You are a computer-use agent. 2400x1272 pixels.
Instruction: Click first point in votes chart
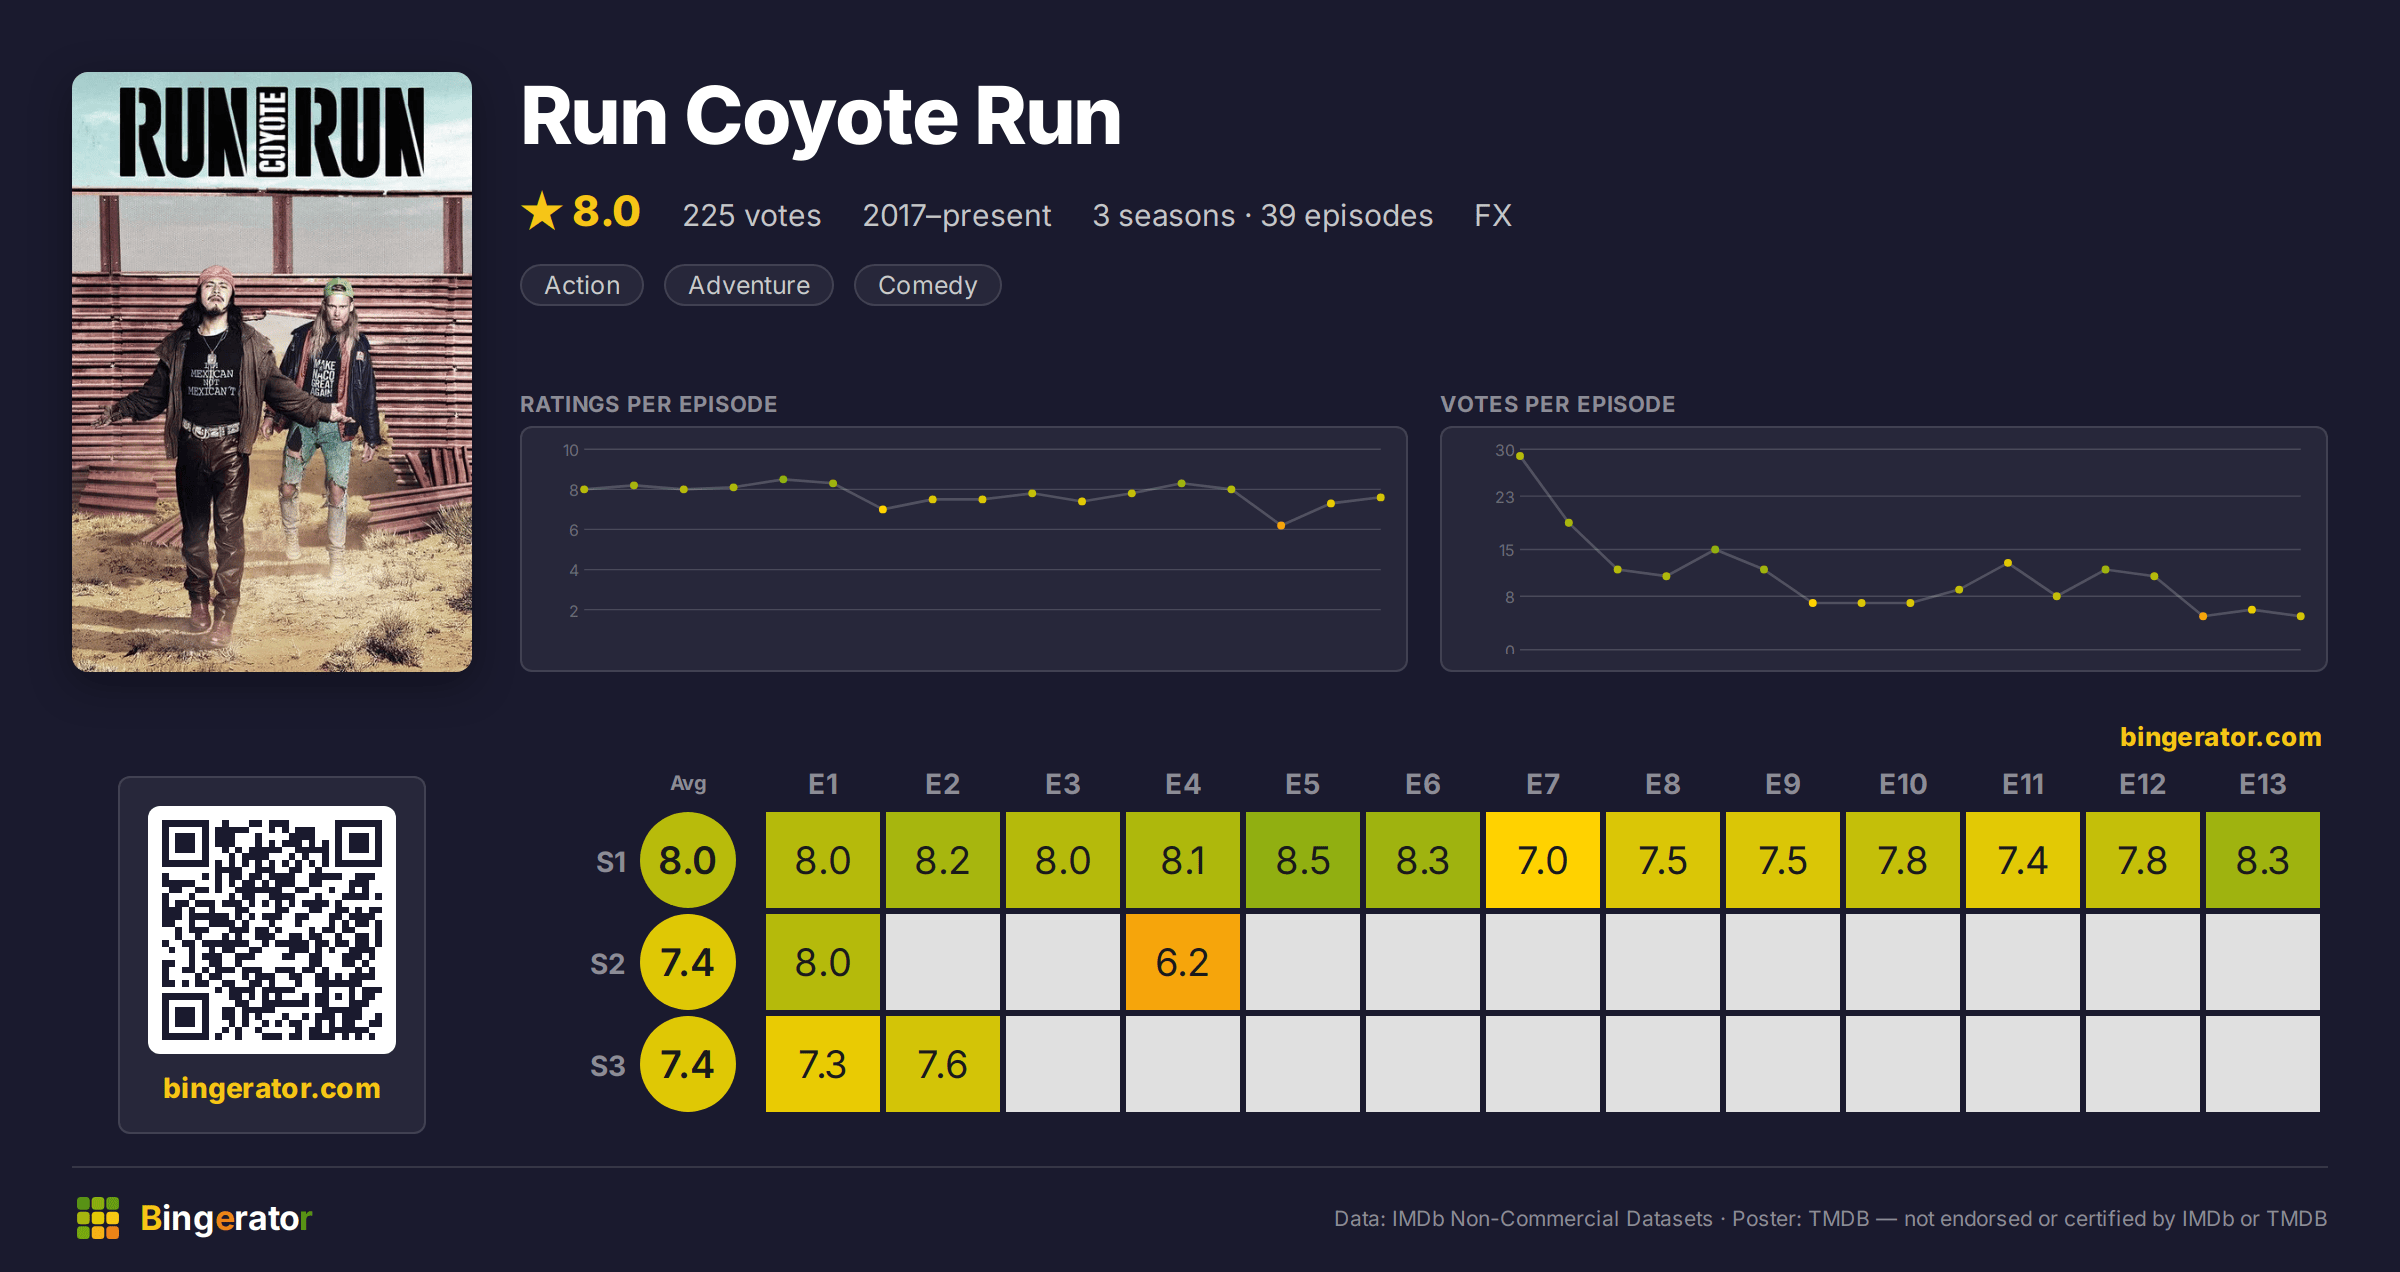tap(1520, 456)
